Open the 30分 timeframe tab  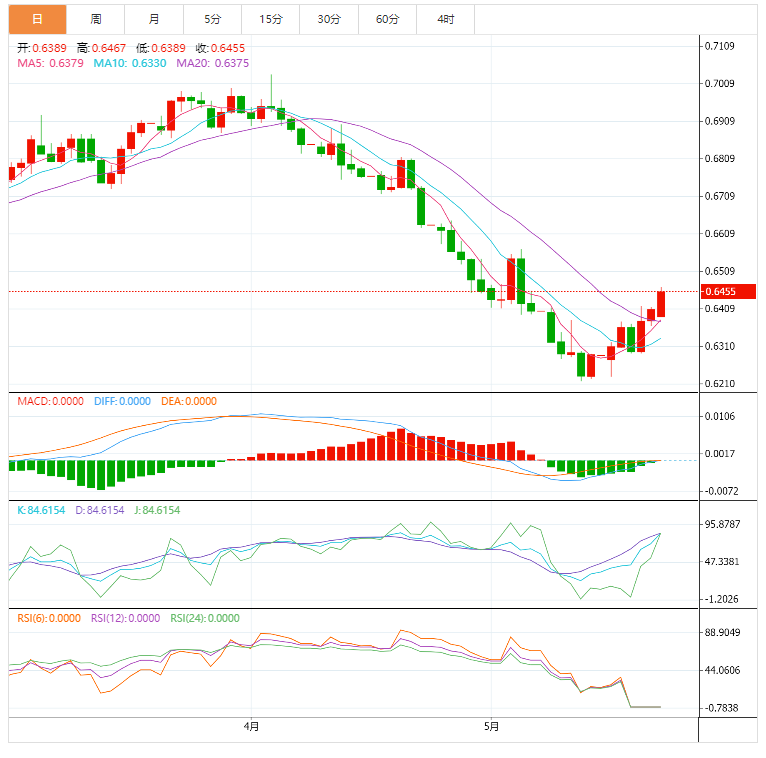click(x=329, y=19)
